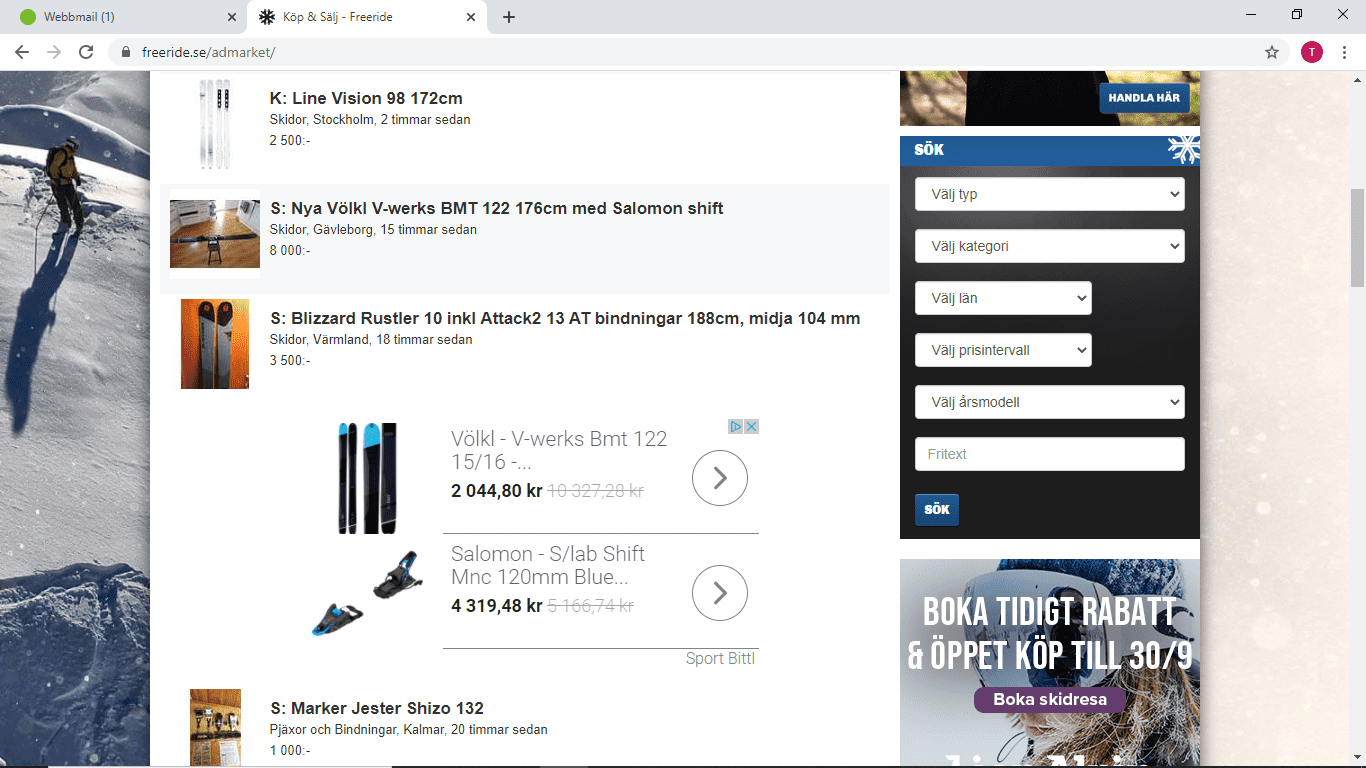
Task: Open the Välj kategori dropdown
Action: [1049, 246]
